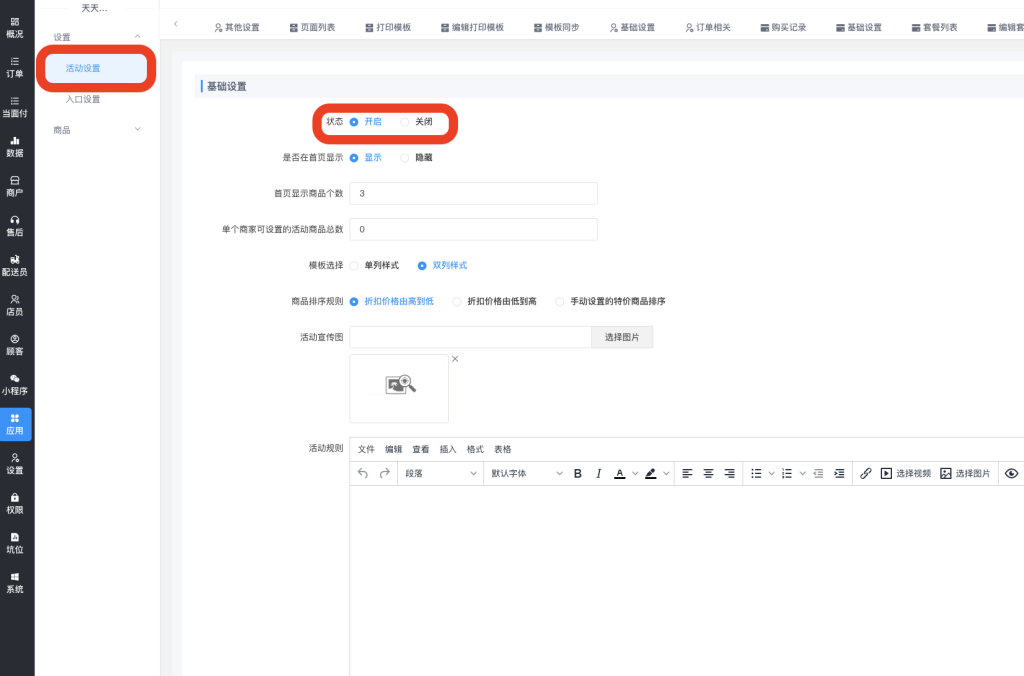
Task: Increase indent using the editor toolbar
Action: point(839,474)
